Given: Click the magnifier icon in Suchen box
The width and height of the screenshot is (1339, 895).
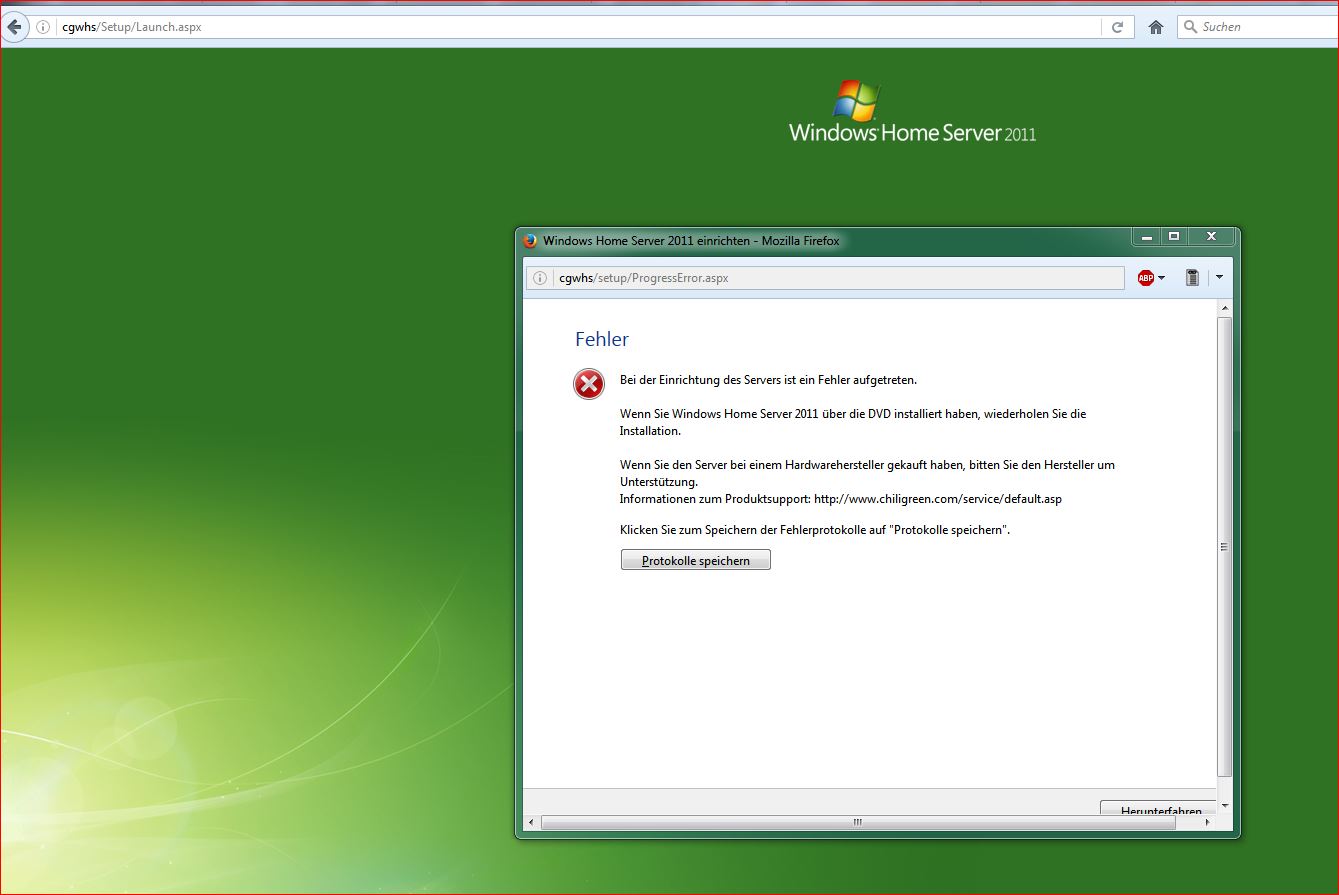Looking at the screenshot, I should (x=1190, y=27).
